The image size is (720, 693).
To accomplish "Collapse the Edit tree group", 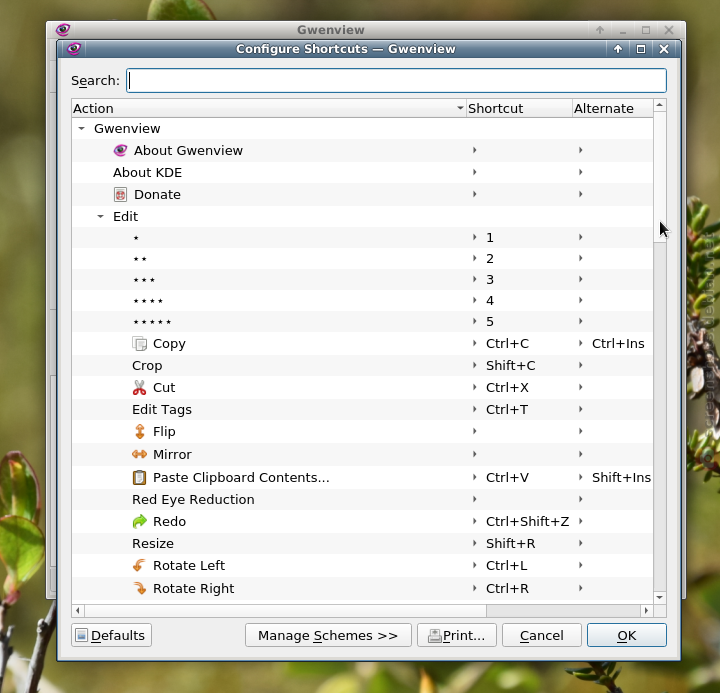I will (101, 216).
